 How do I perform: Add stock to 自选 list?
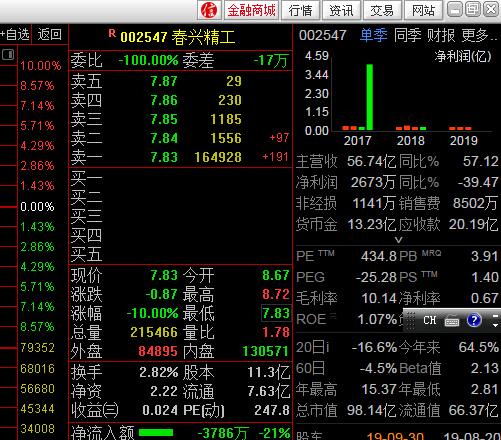click(x=15, y=34)
